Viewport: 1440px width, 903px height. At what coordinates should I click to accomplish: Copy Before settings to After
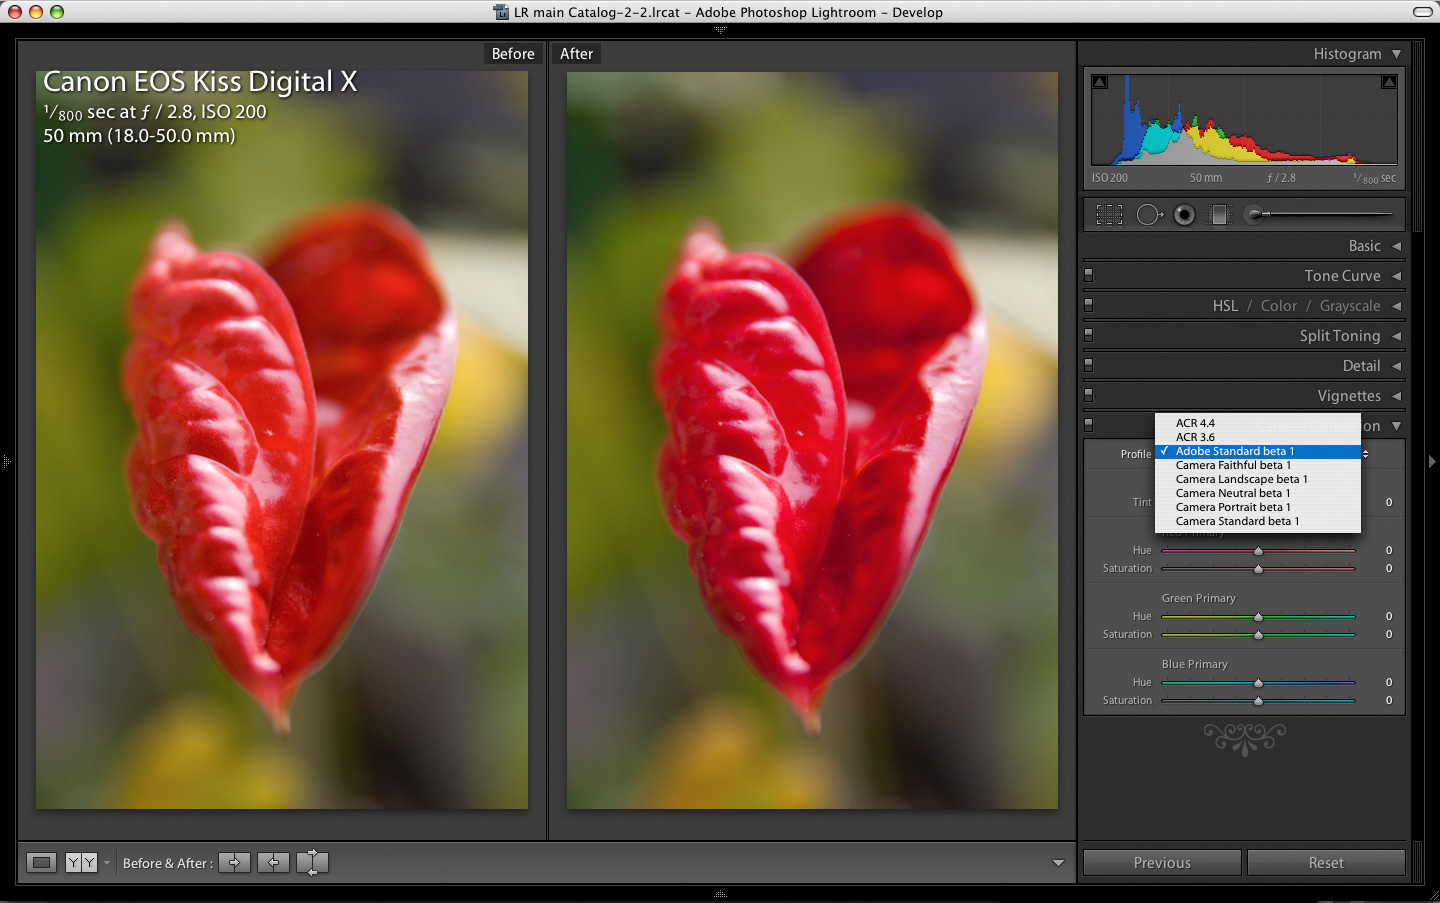pyautogui.click(x=234, y=862)
